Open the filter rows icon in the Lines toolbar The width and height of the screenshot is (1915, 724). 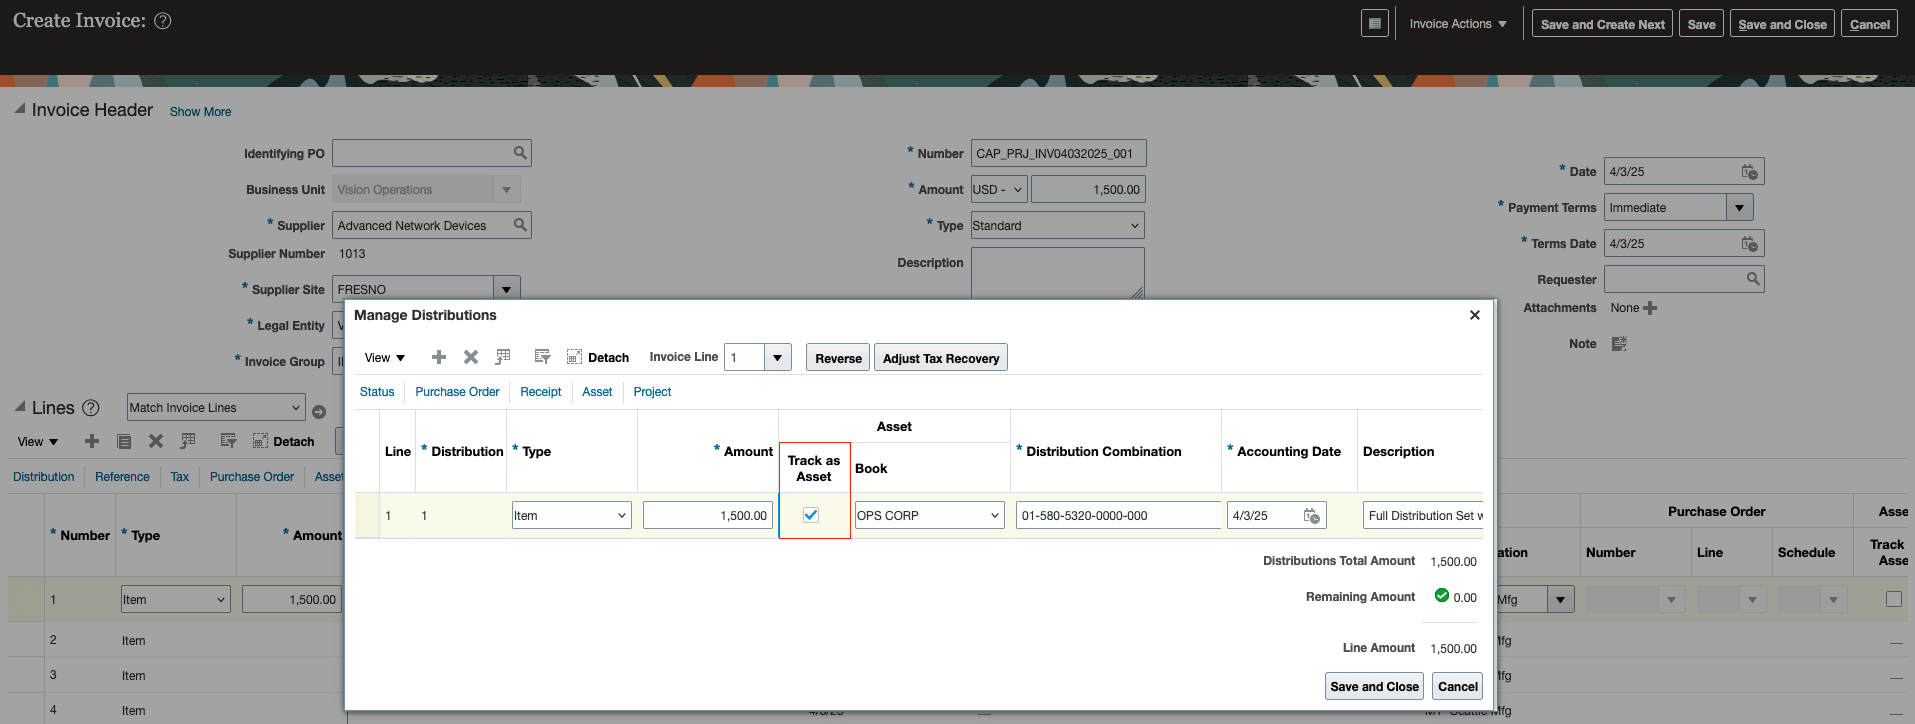pos(228,441)
